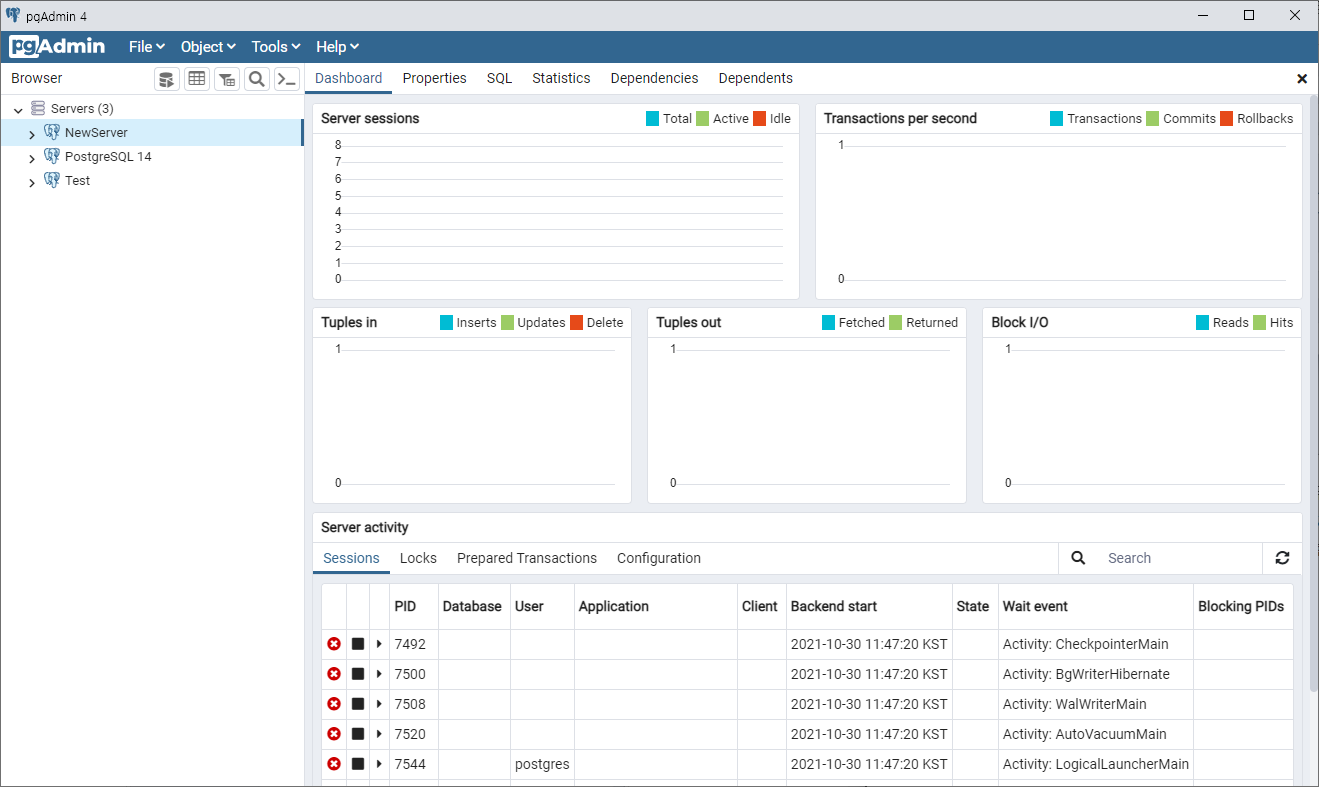Screen dimensions: 1319x787
Task: Click the Filtered Rows toolbar icon
Action: [x=227, y=79]
